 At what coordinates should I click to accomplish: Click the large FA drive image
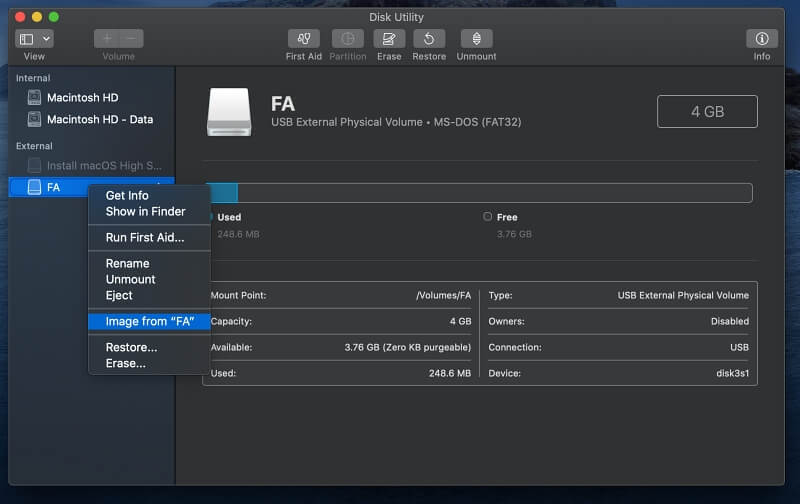click(229, 112)
